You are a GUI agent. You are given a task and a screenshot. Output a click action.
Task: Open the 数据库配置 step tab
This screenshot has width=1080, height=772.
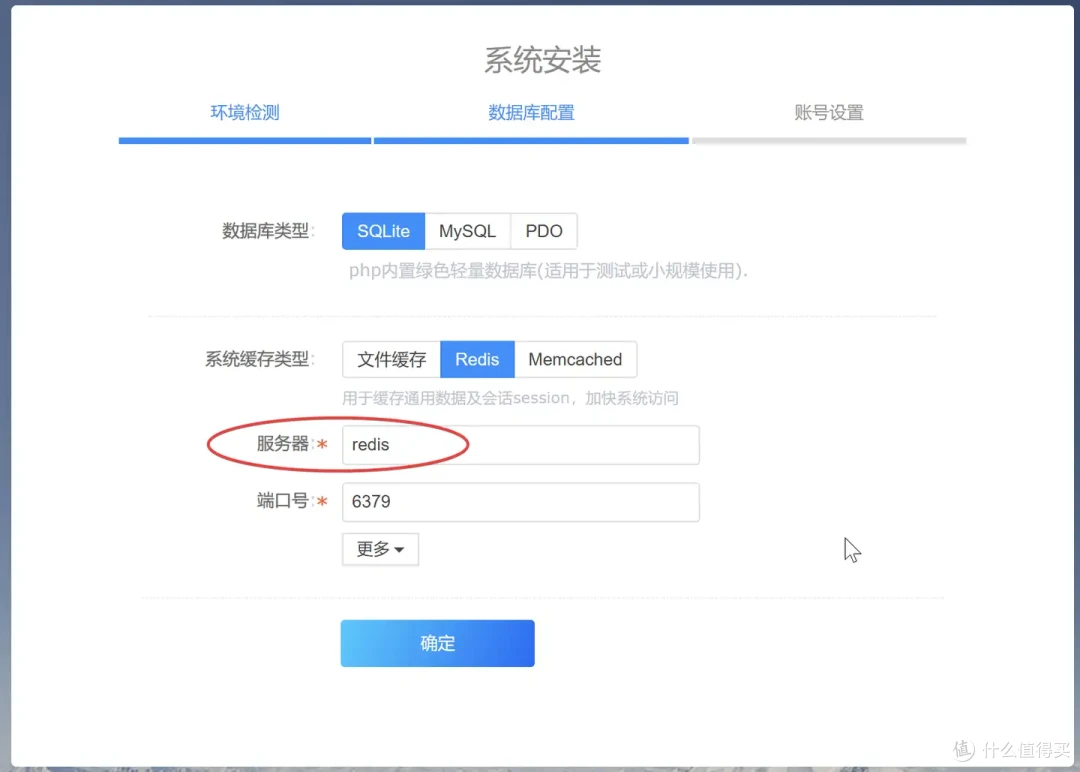pos(531,112)
